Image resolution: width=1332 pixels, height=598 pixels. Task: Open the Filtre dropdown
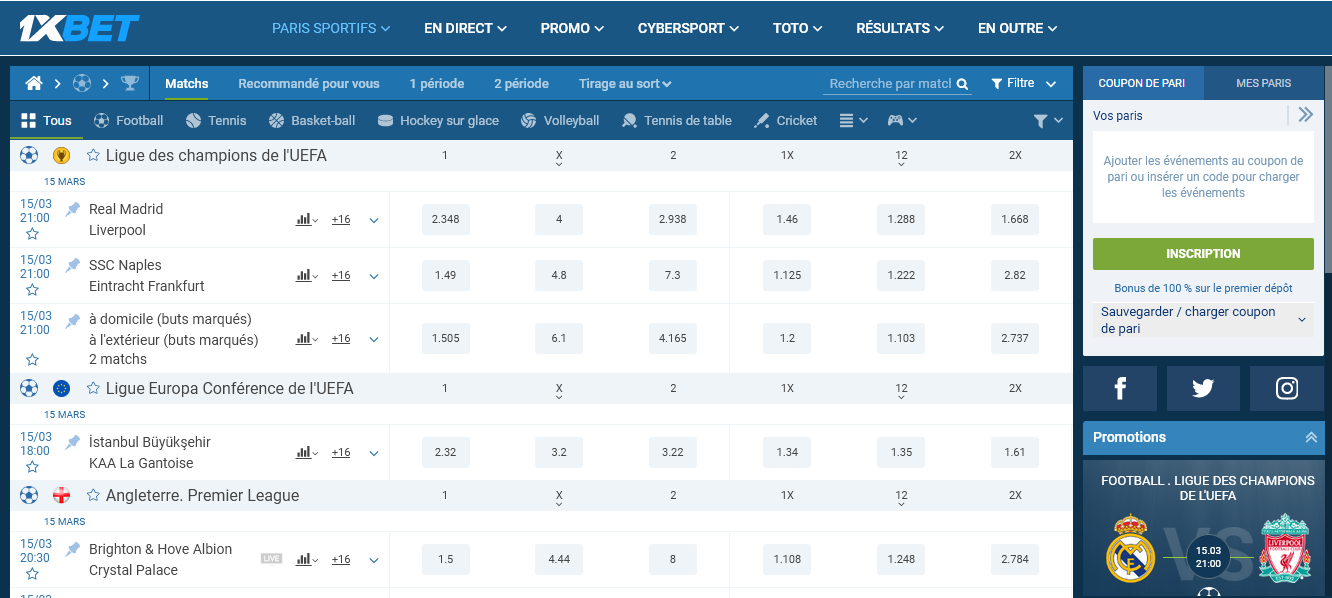[1024, 84]
